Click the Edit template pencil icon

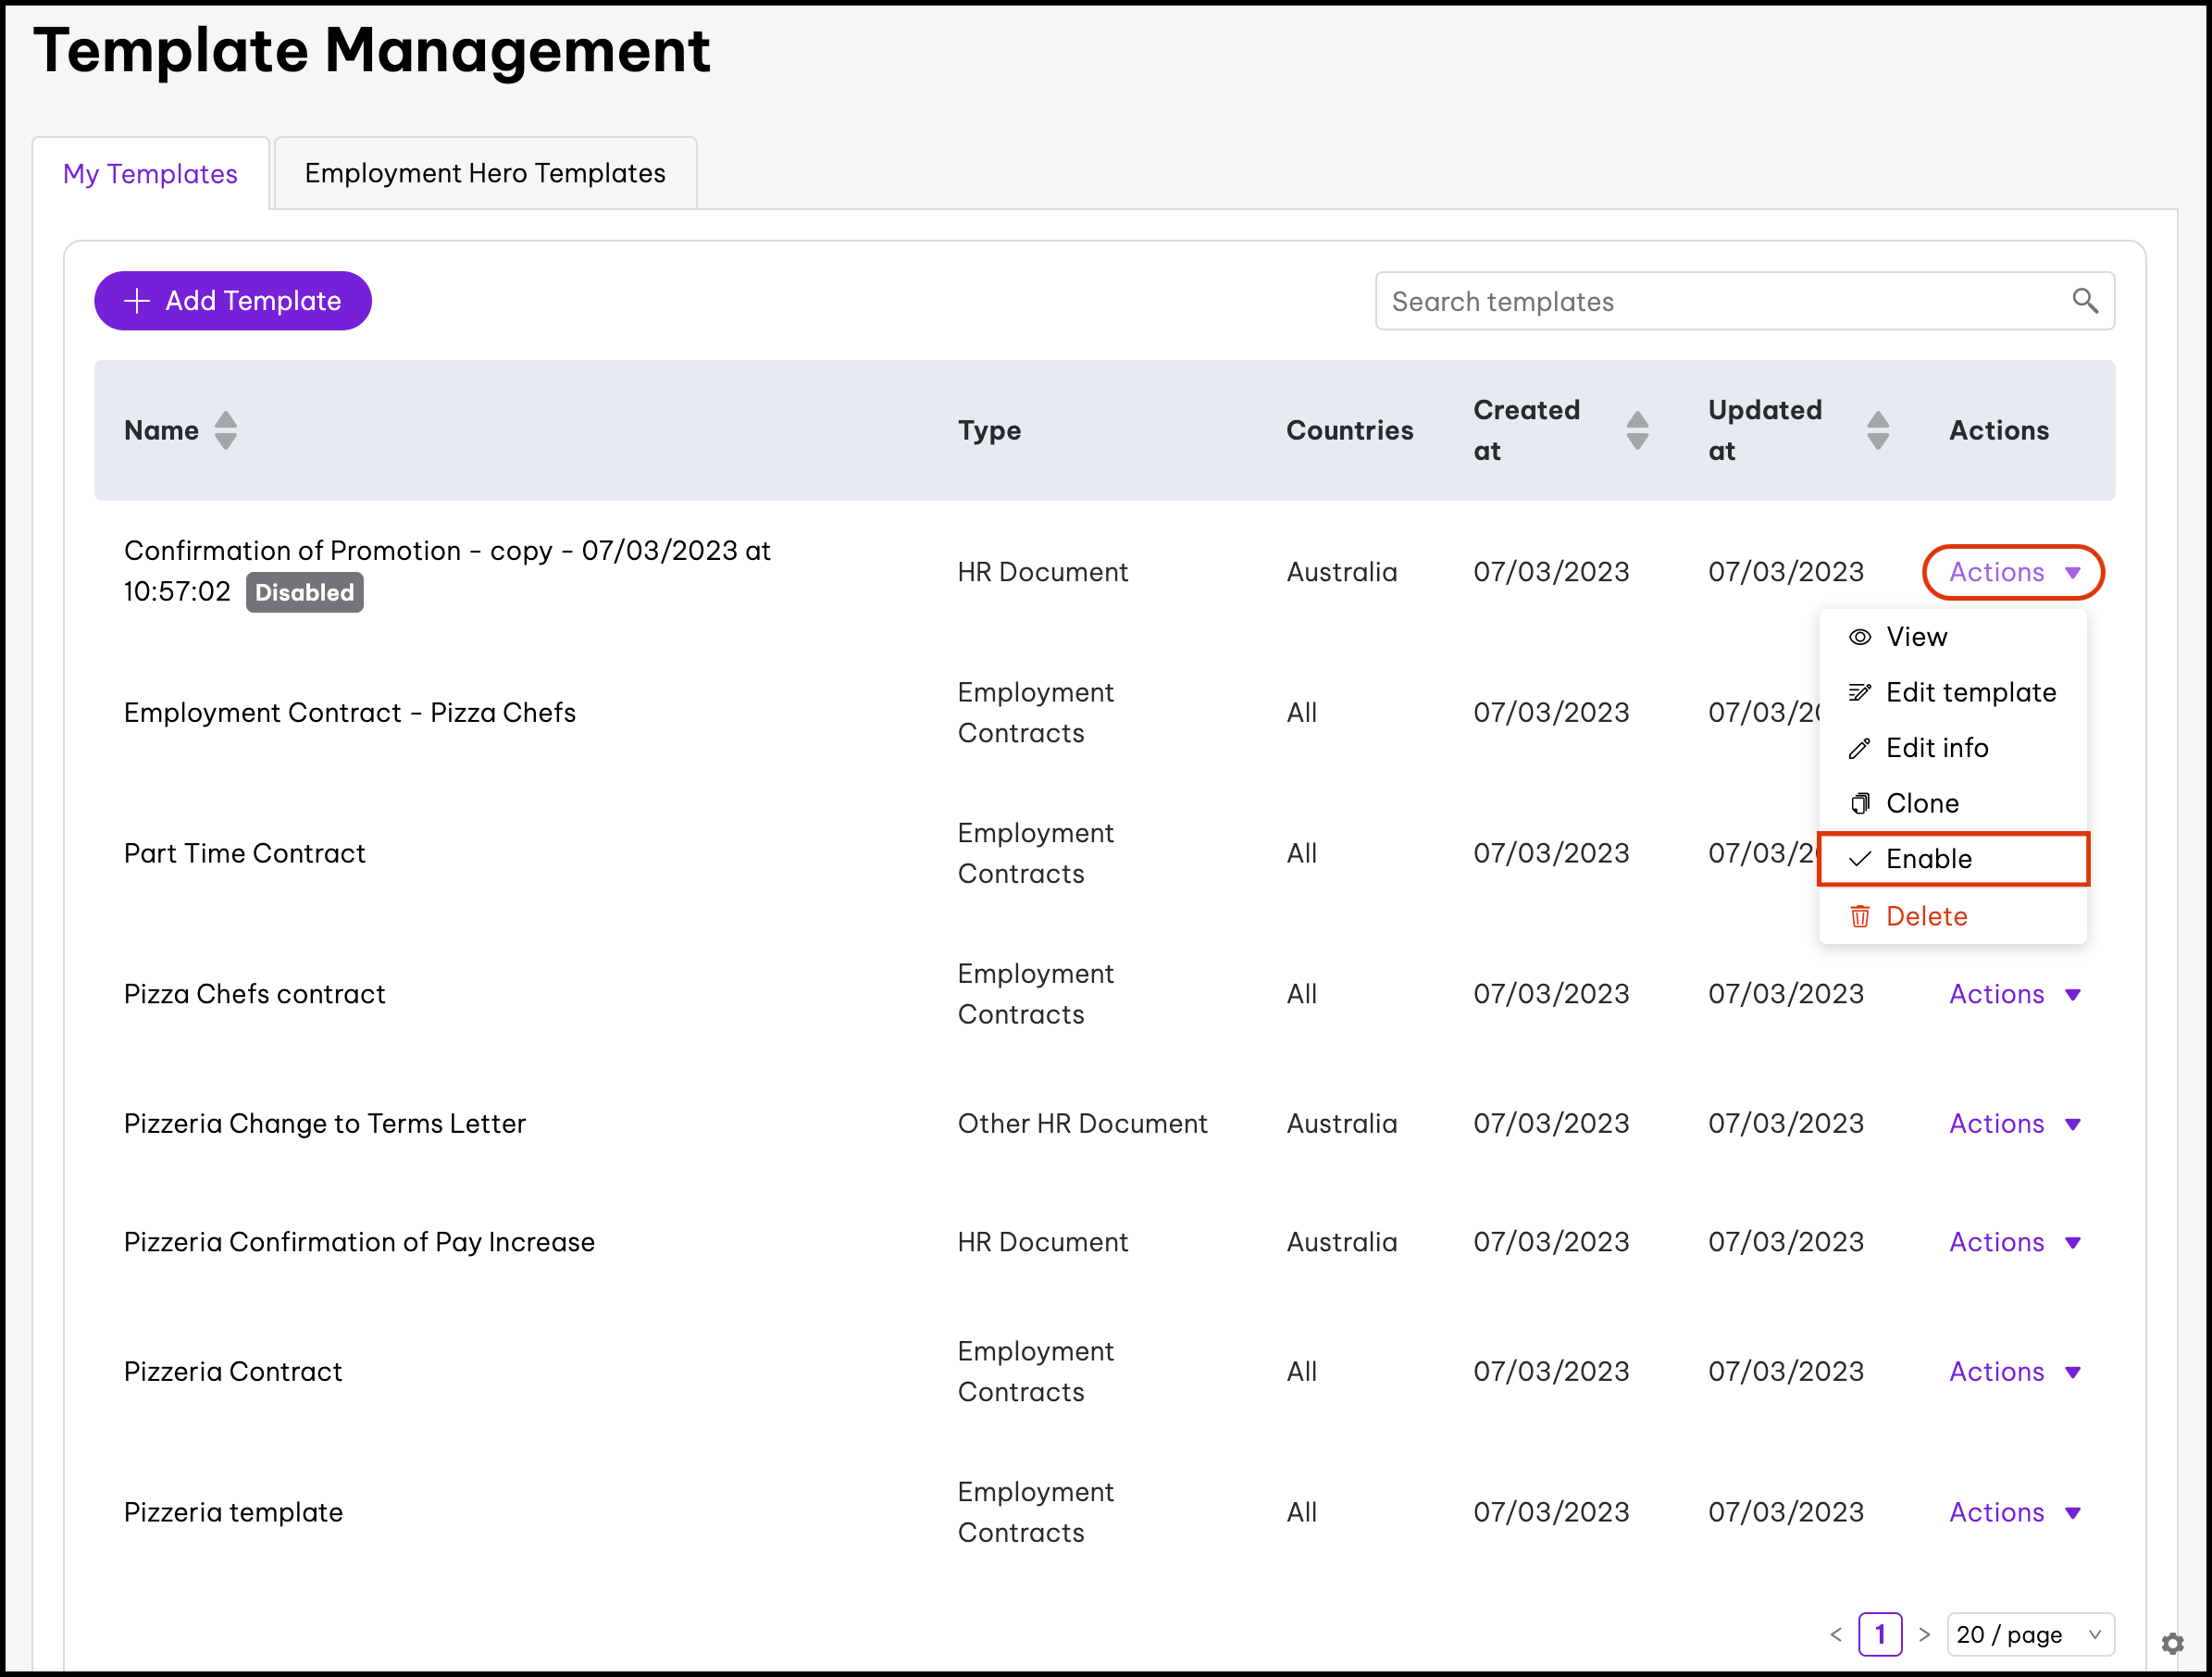(x=1859, y=692)
